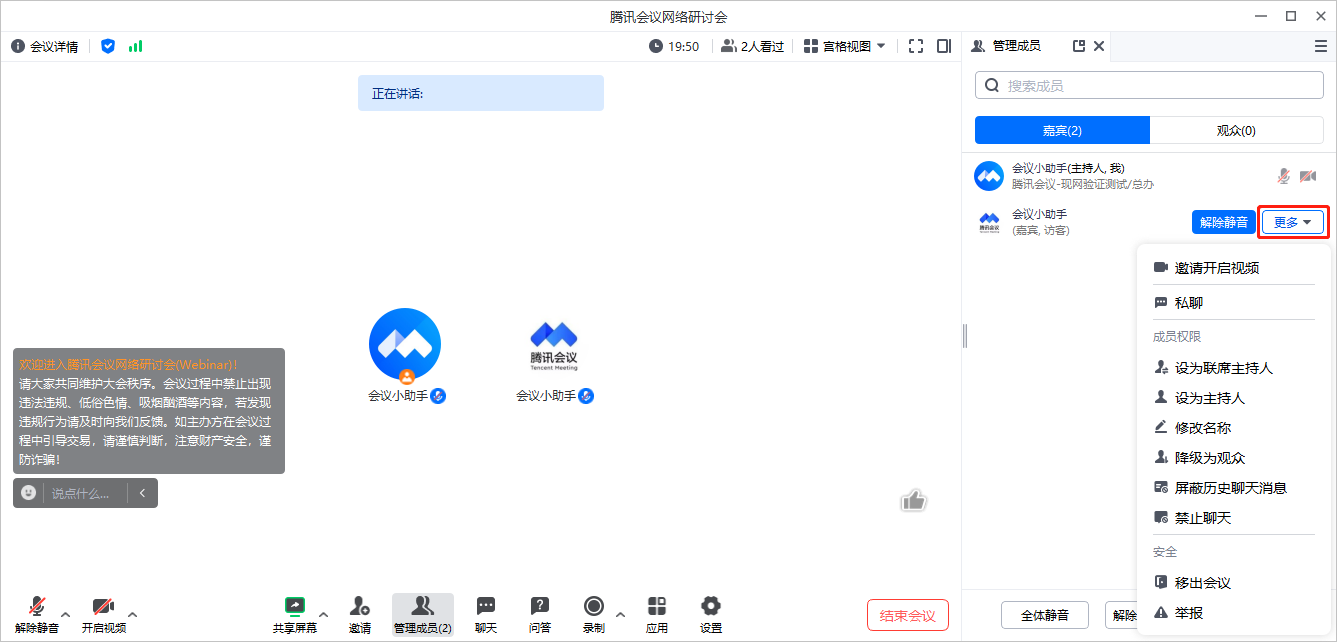1337x642 pixels.
Task: Click the panel divider collapse handle
Action: 965,336
